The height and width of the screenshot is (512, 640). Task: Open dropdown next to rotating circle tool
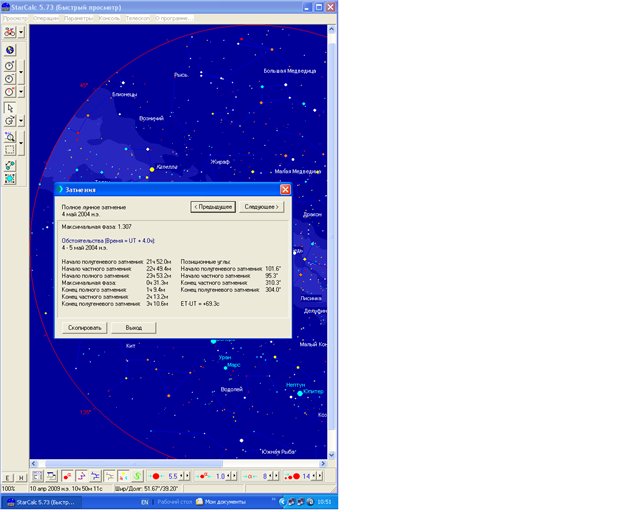click(21, 121)
